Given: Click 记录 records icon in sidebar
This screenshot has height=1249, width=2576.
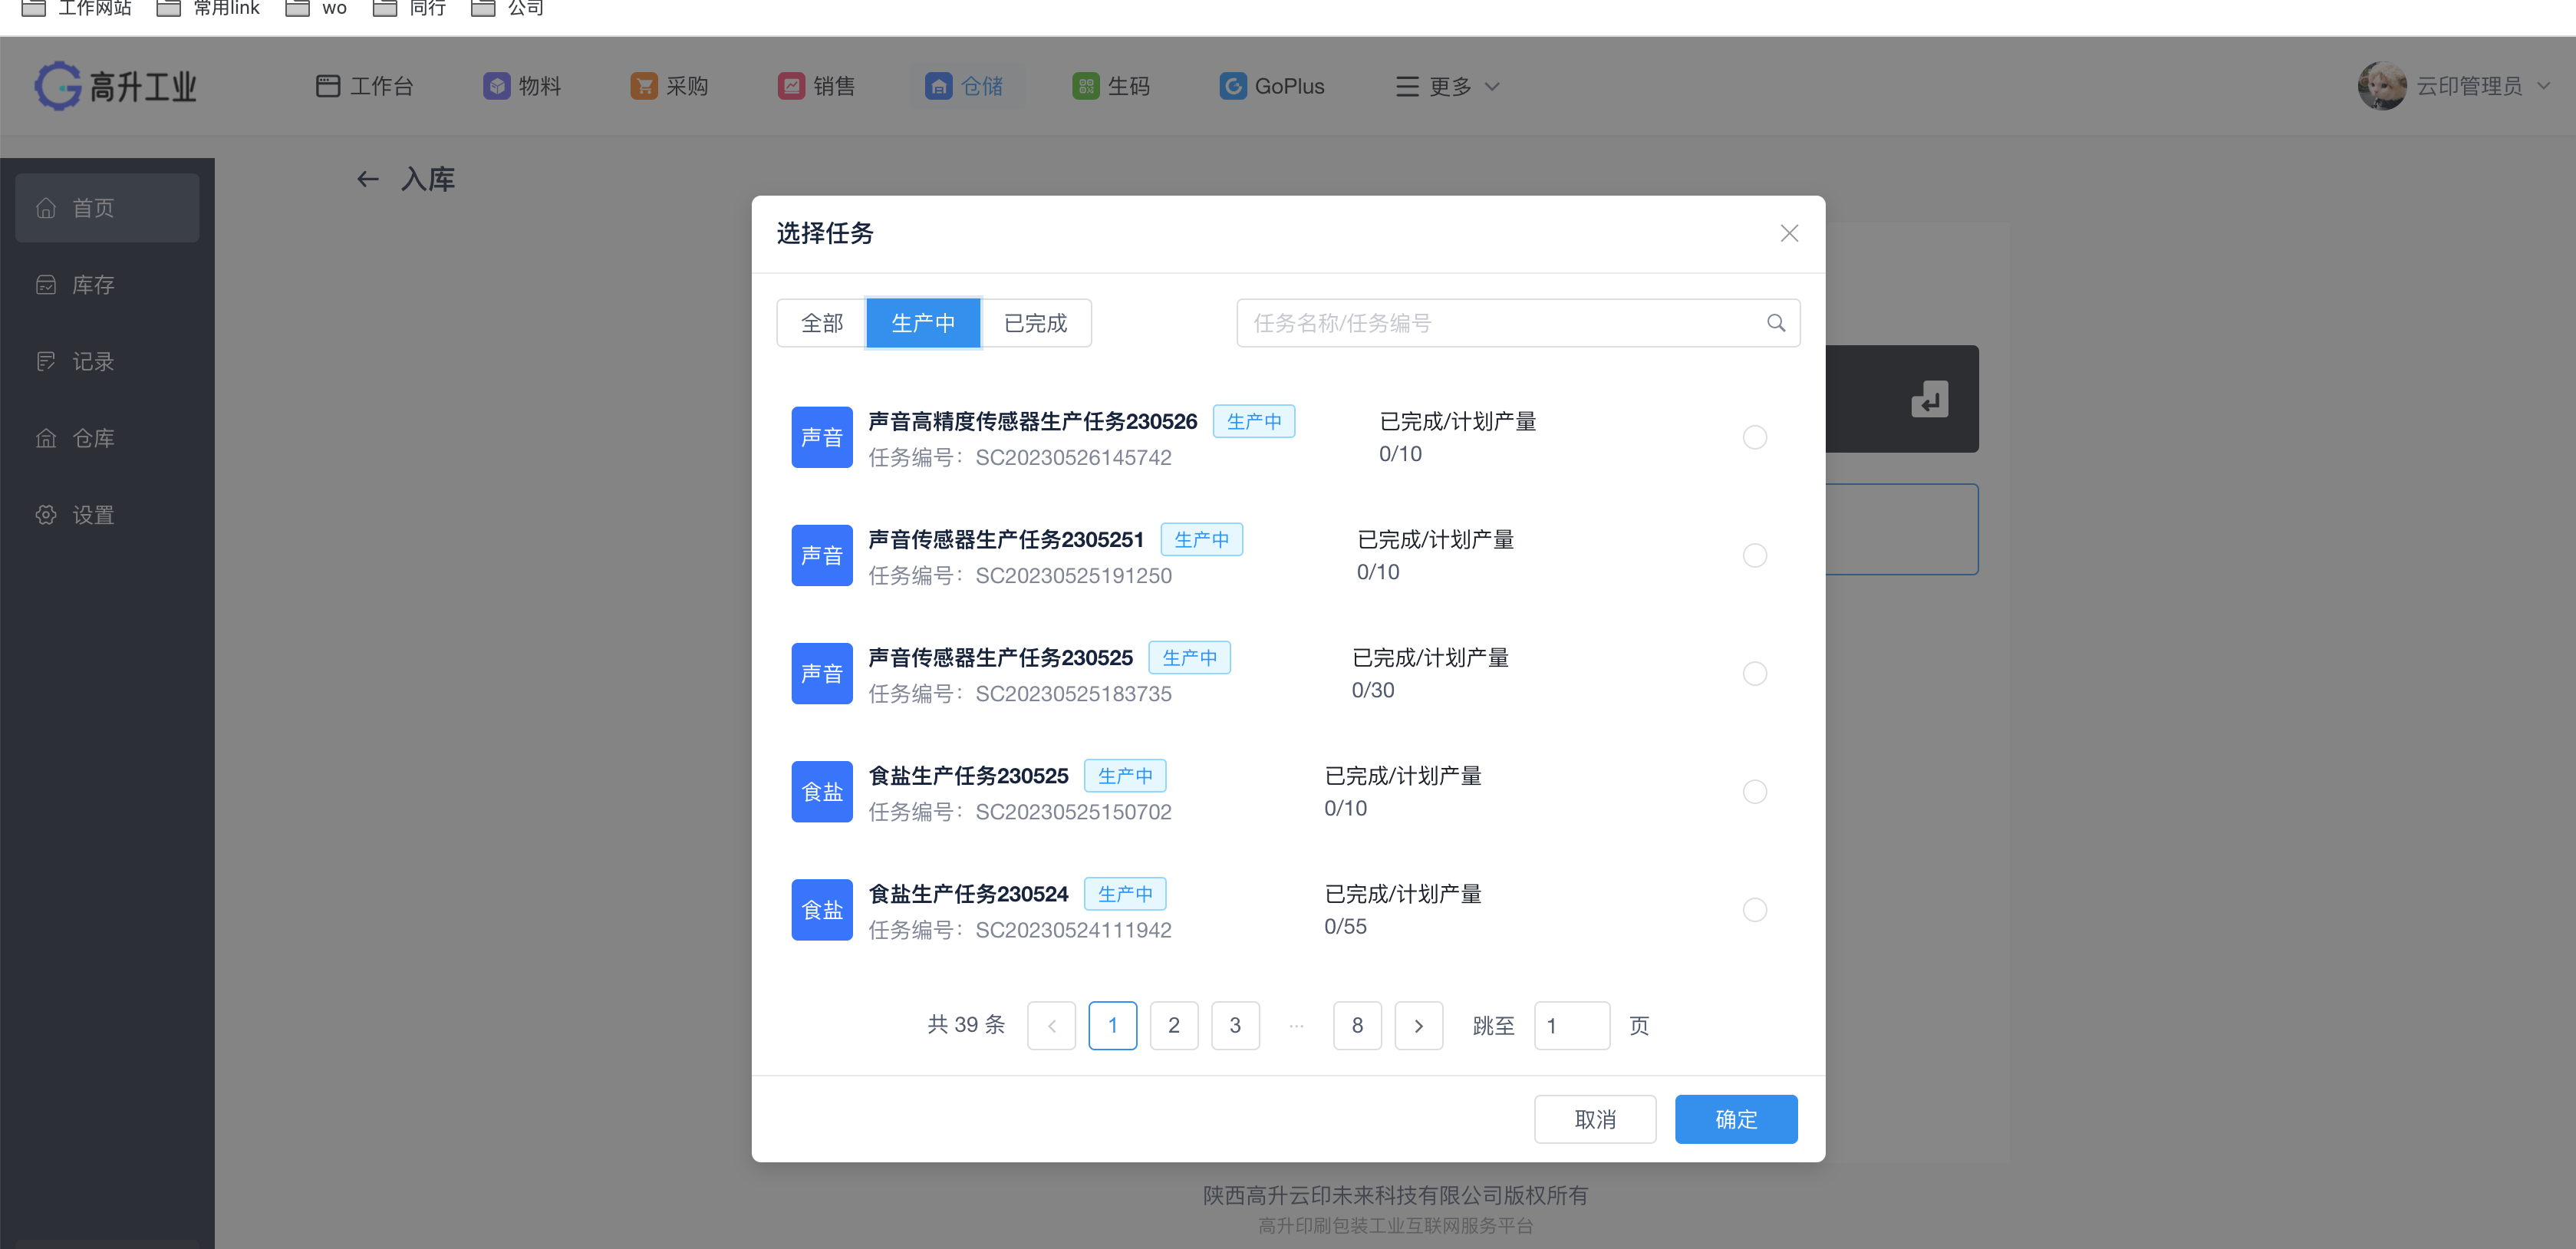Looking at the screenshot, I should pos(46,361).
